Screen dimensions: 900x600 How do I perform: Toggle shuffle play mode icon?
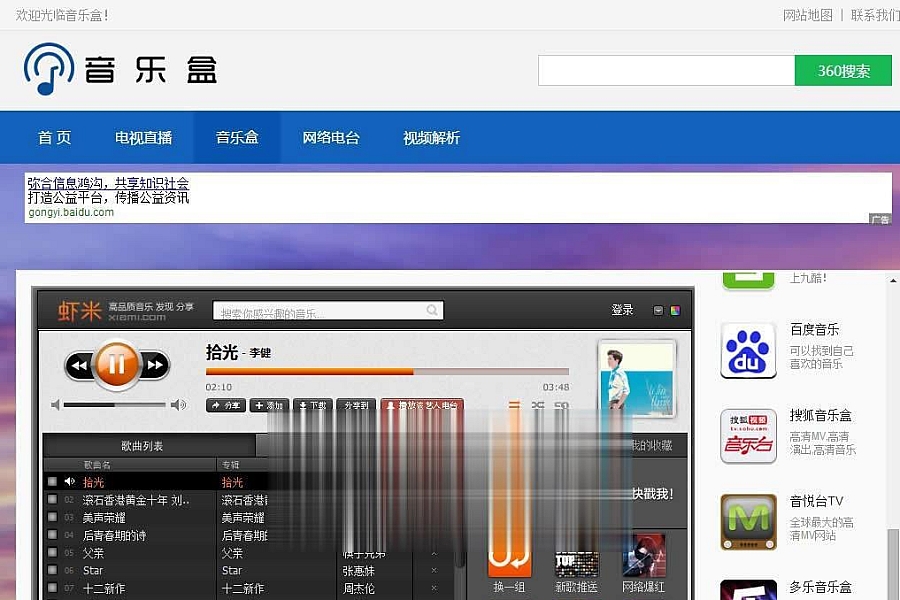(x=538, y=405)
